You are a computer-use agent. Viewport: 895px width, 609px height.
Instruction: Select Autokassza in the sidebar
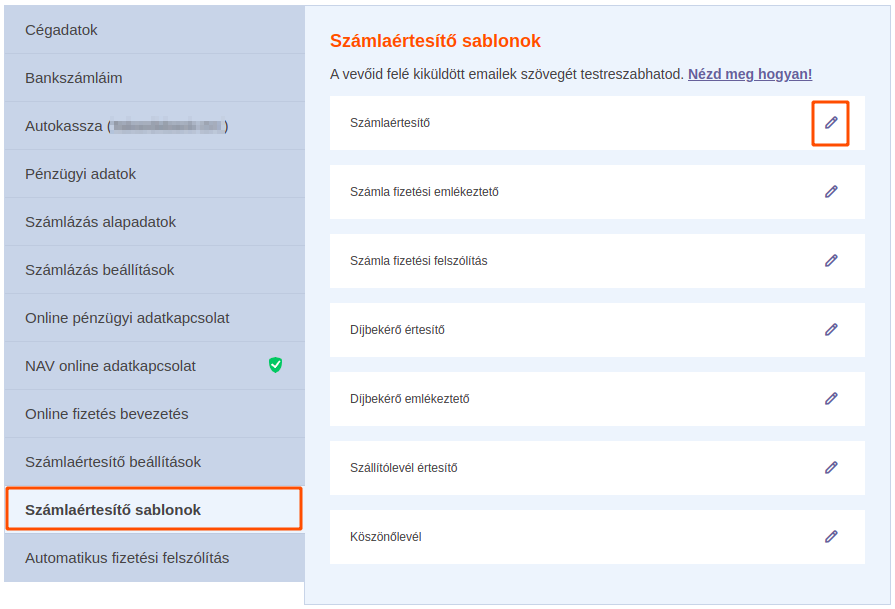point(66,126)
